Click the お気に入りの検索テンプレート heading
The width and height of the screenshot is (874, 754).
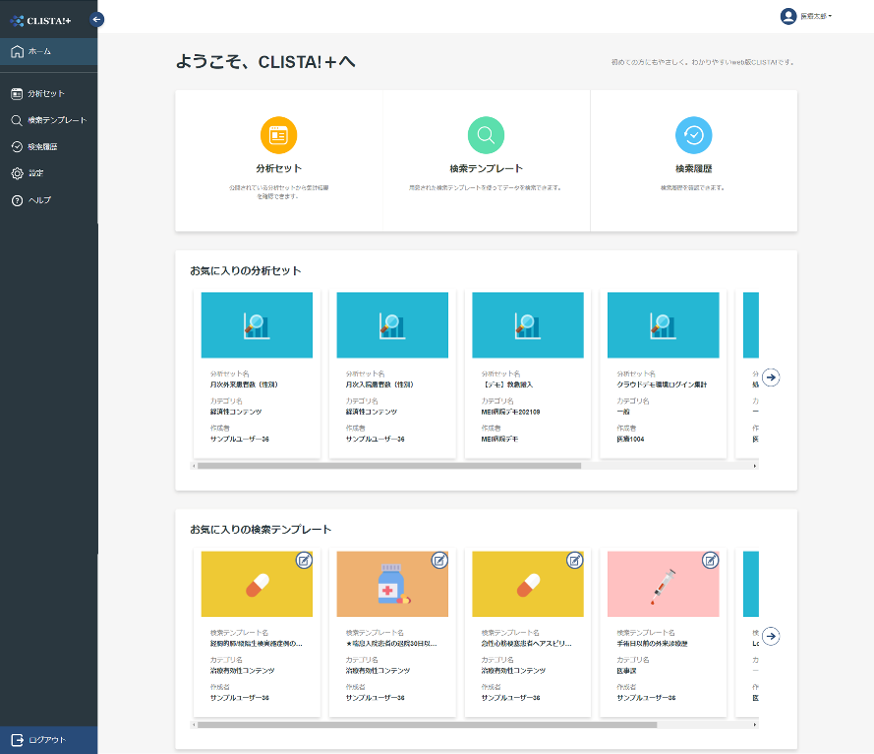pos(260,529)
